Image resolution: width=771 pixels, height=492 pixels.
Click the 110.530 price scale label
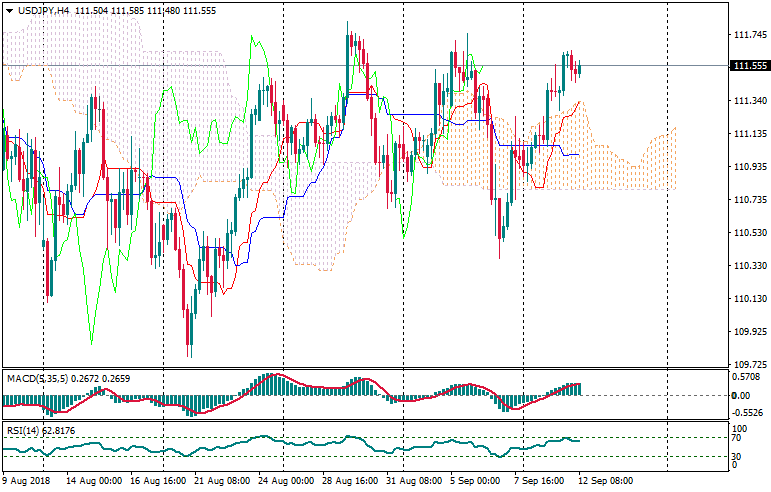tap(749, 233)
